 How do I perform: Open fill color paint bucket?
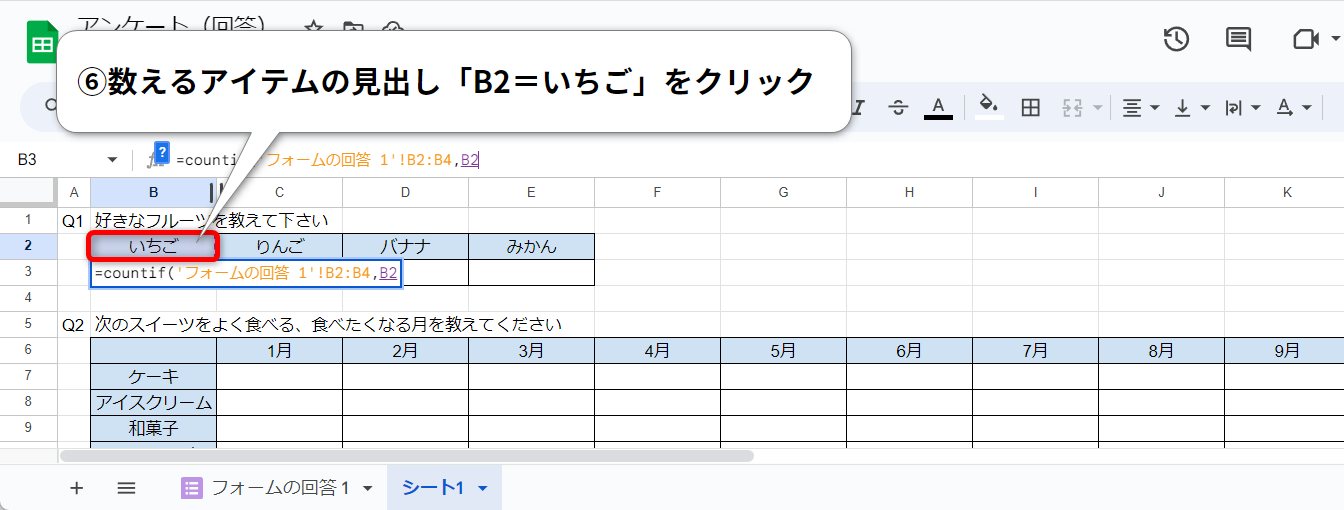[988, 107]
